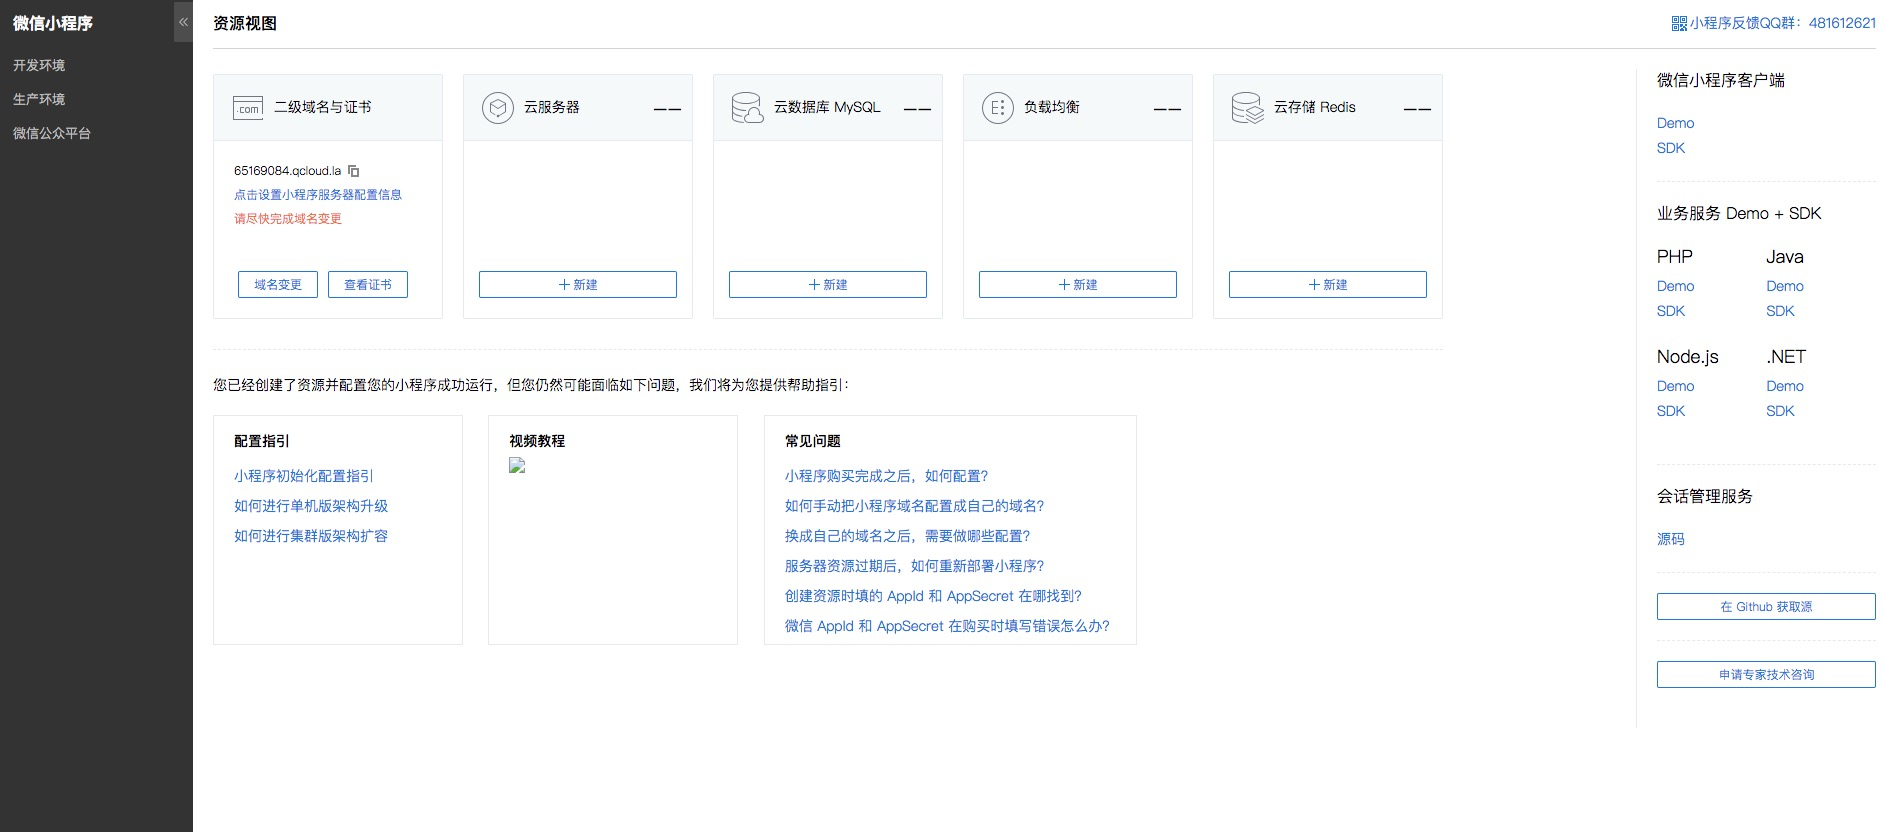Open 微信公众平台 in sidebar
This screenshot has height=832, width=1884.
[52, 133]
